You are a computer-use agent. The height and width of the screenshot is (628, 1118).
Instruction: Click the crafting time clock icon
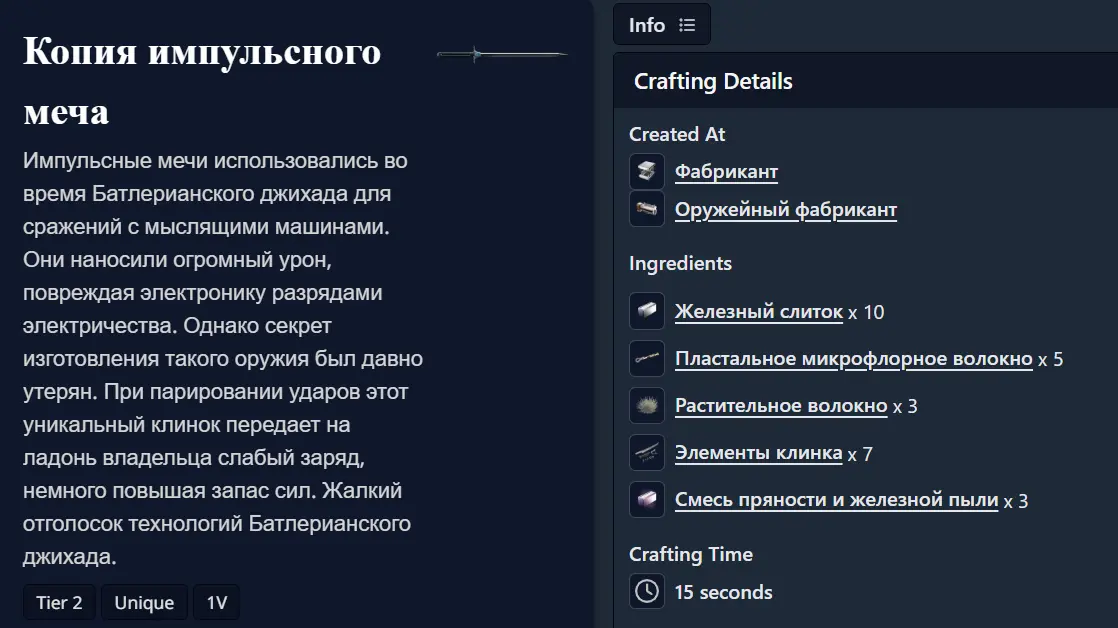pos(647,591)
